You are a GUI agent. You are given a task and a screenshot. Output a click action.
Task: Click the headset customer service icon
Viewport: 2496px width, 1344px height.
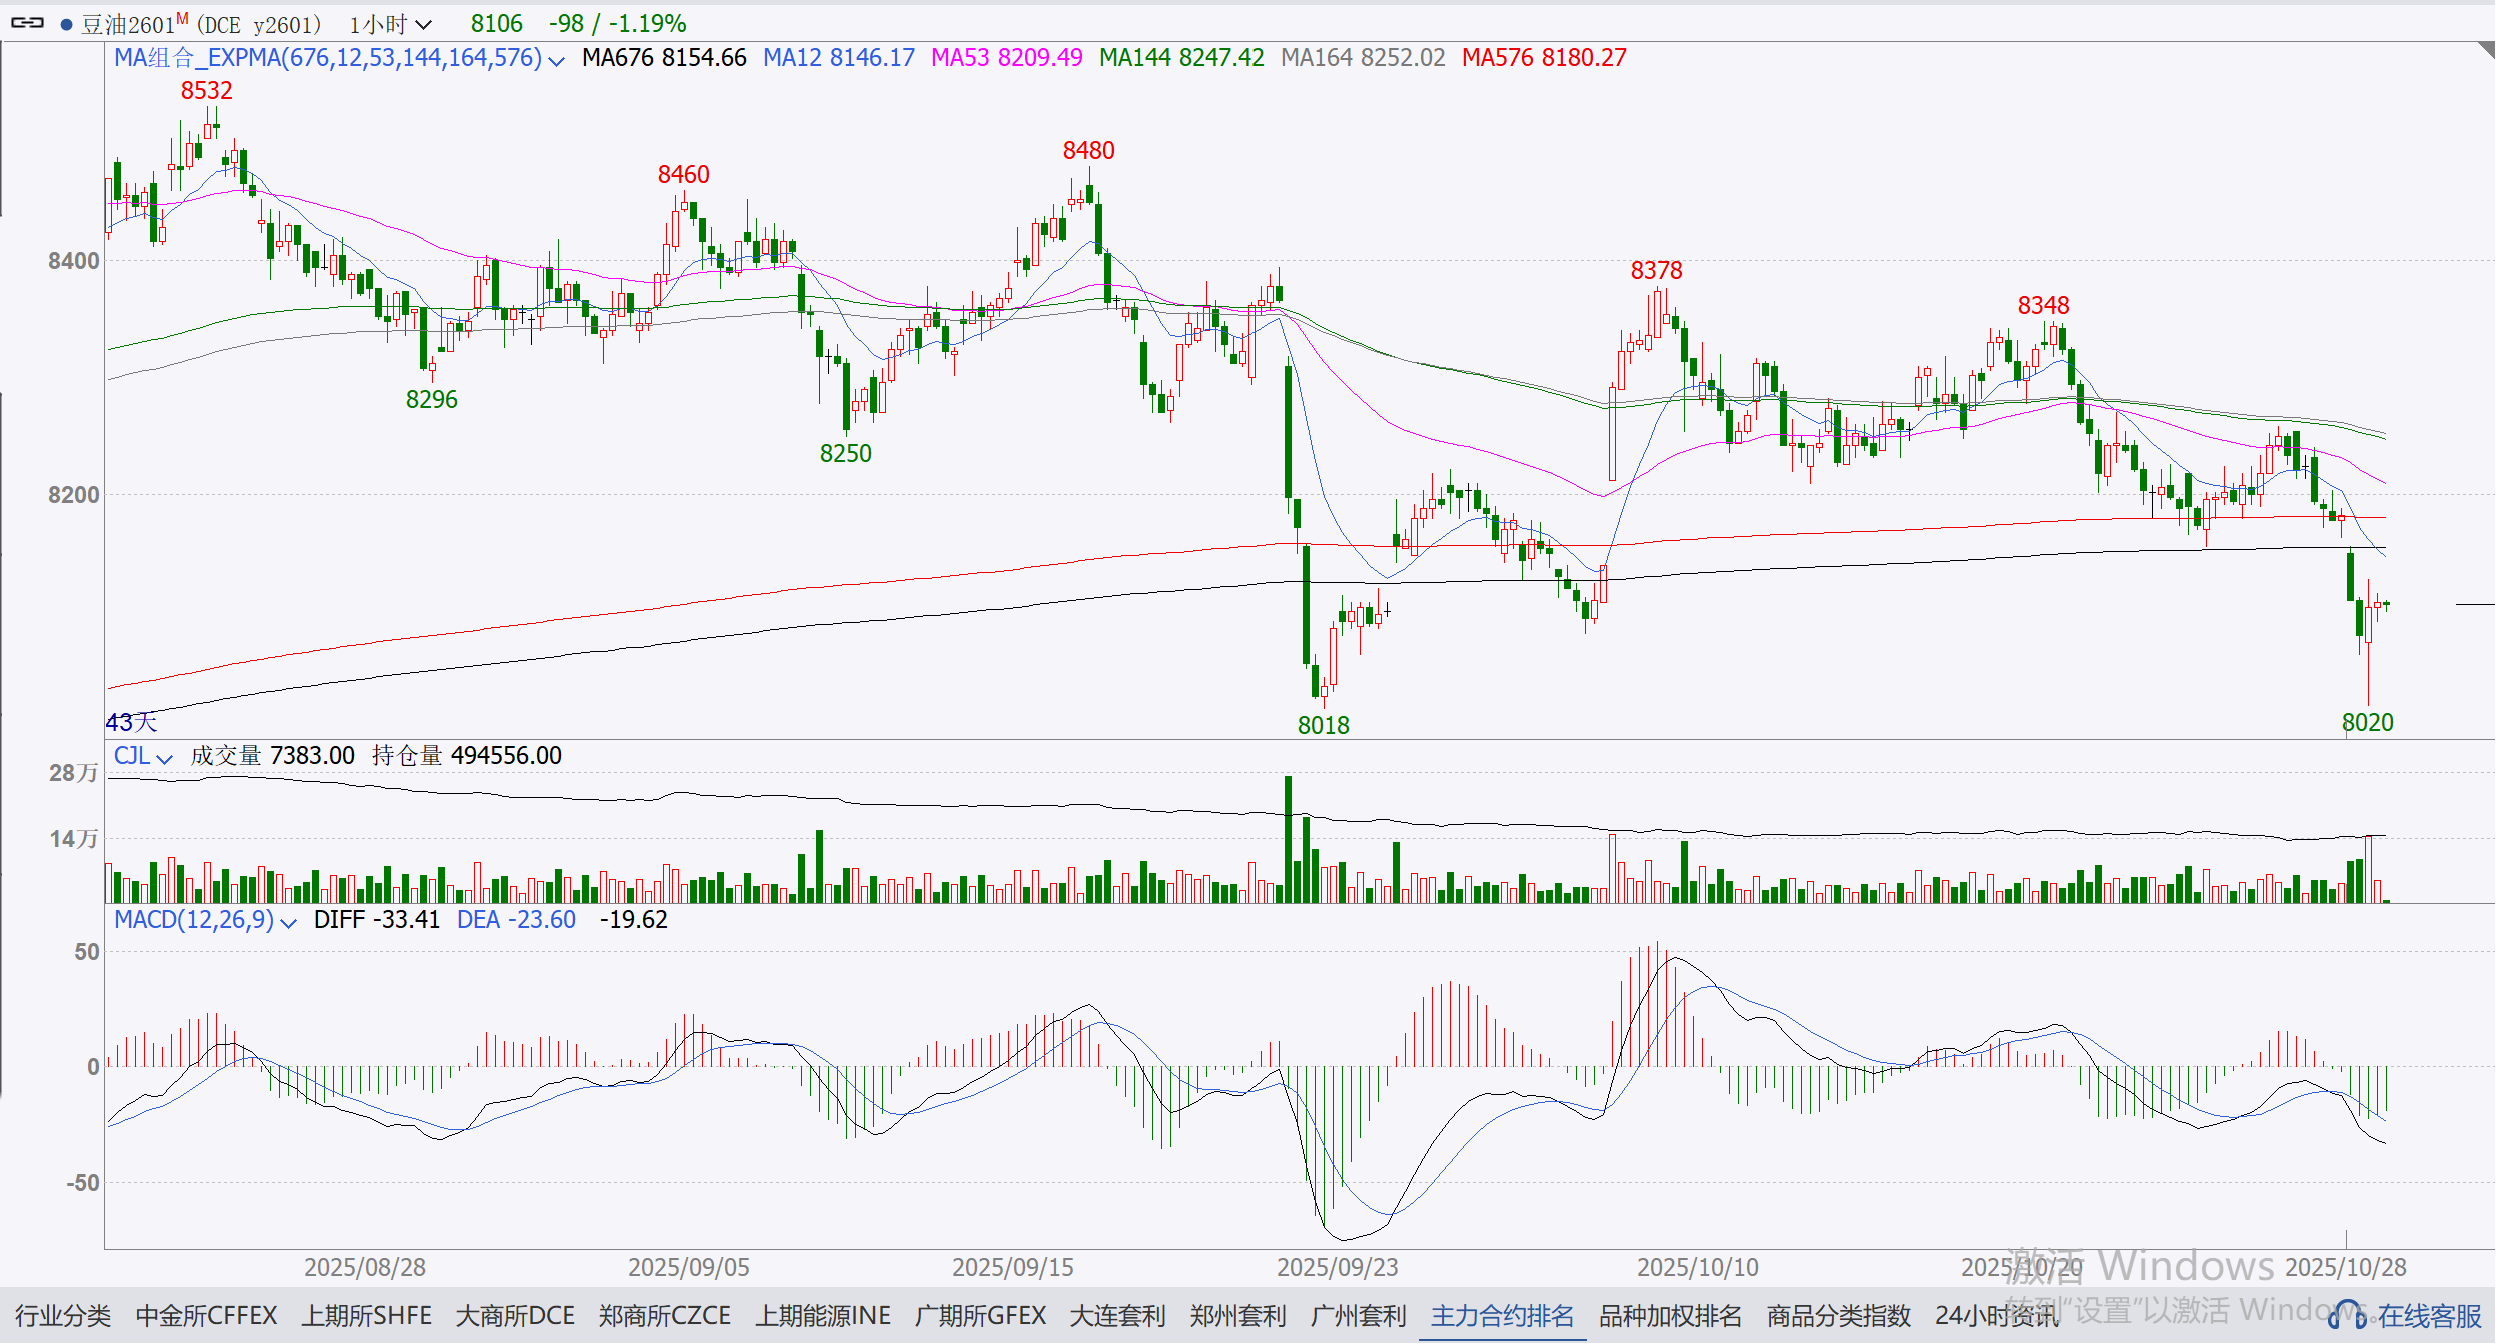click(2346, 1315)
